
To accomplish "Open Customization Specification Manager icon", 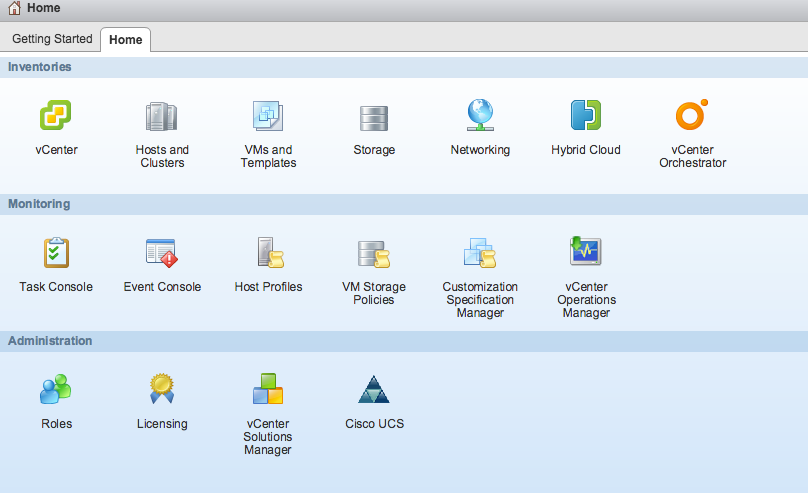I will click(480, 253).
